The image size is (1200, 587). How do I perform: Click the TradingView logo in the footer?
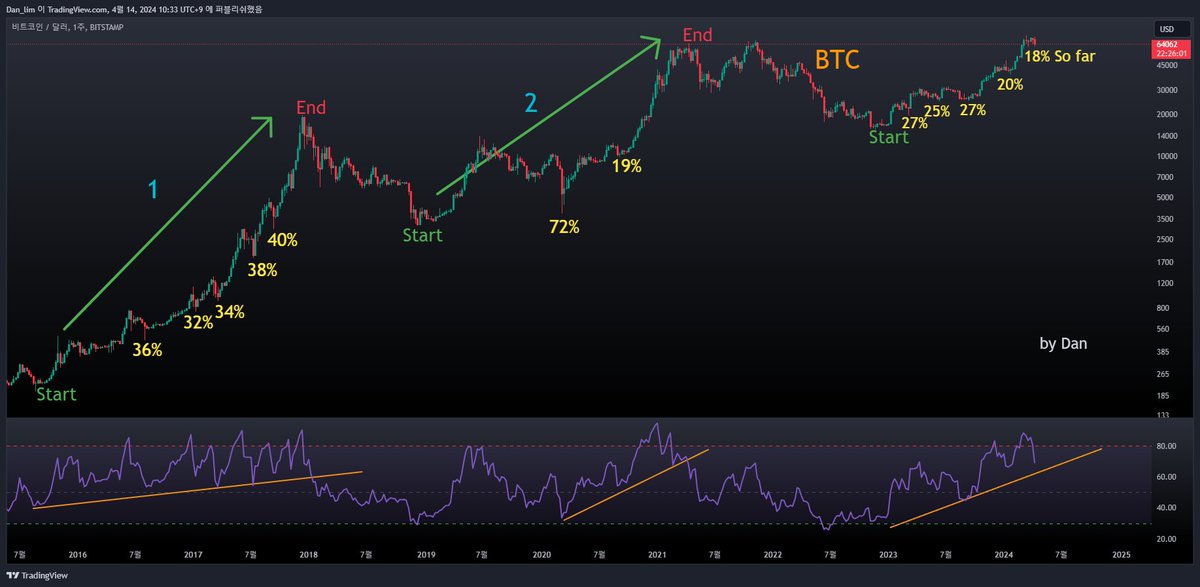(x=39, y=577)
